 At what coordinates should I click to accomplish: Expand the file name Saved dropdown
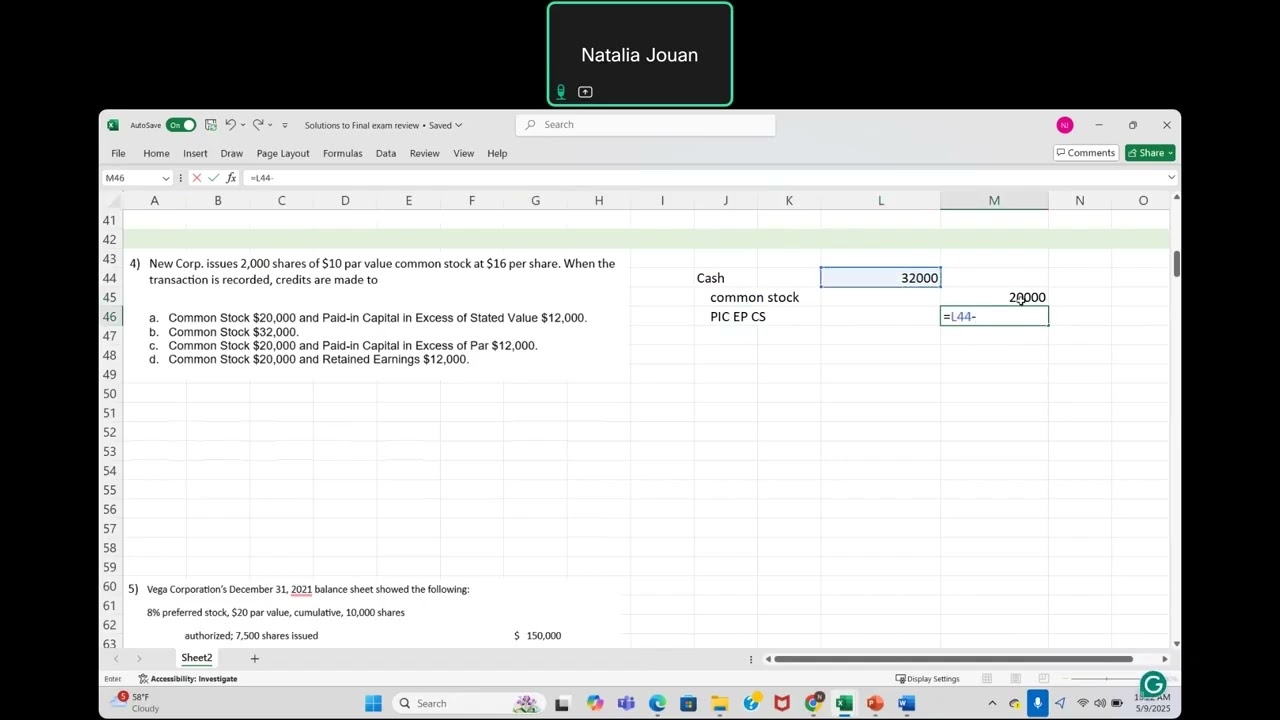pos(459,125)
